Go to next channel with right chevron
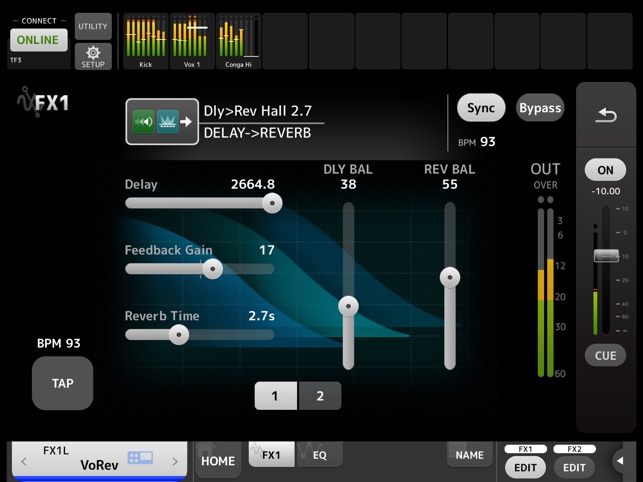Screen dimensions: 643x482 click(x=175, y=461)
